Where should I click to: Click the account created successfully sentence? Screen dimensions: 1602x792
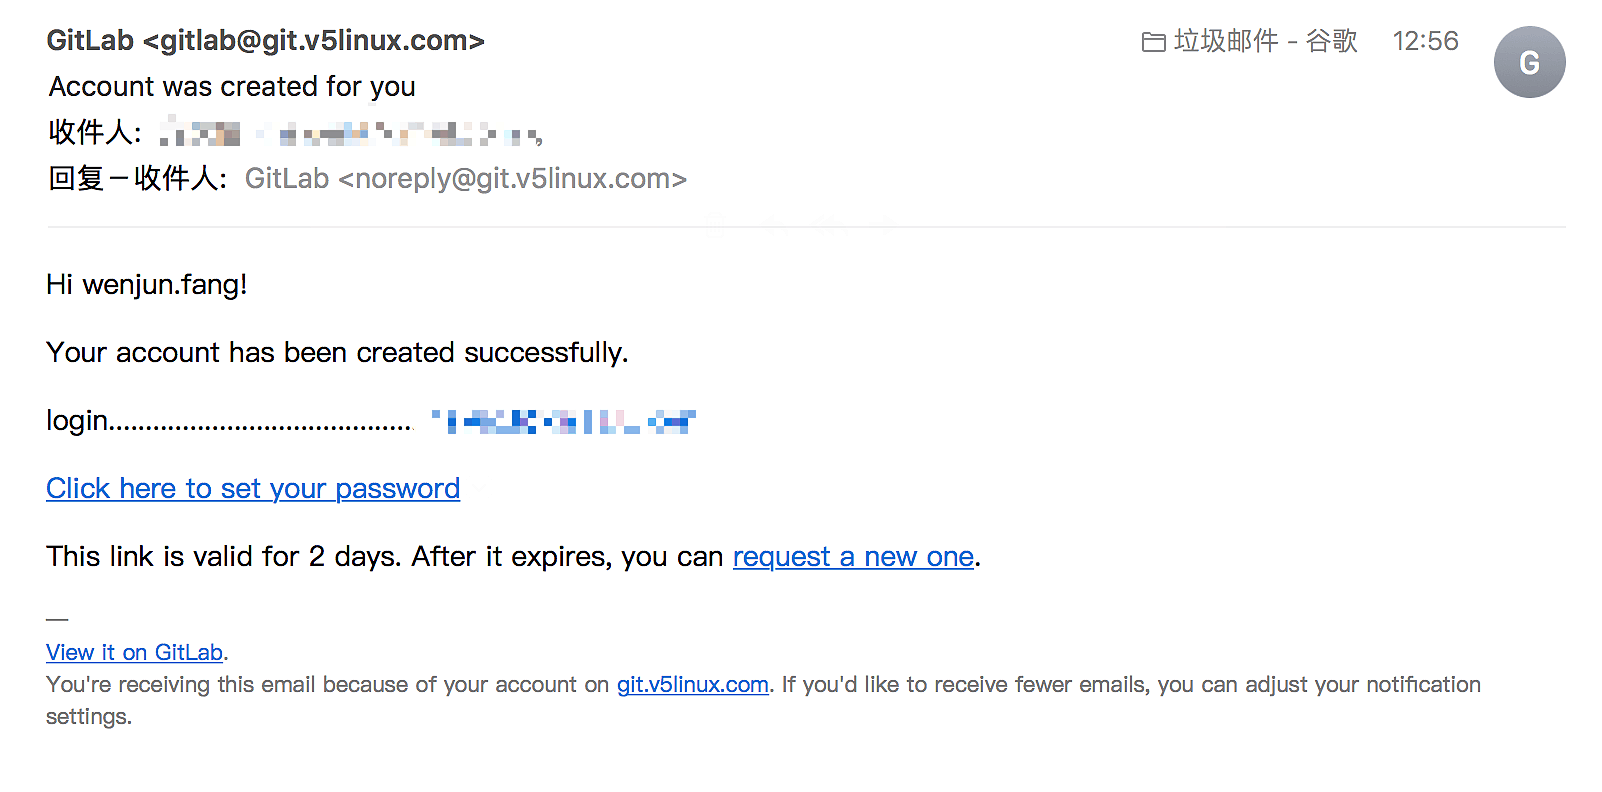[x=337, y=353]
